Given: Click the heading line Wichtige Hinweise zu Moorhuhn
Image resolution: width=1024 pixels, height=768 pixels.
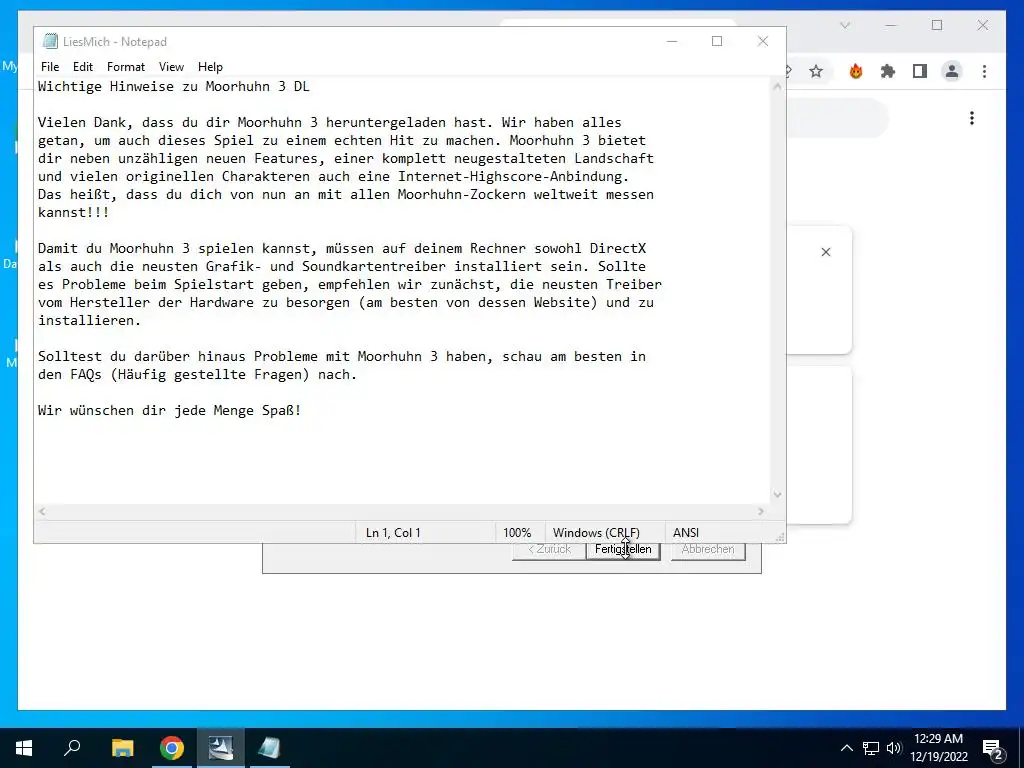Looking at the screenshot, I should [x=174, y=86].
